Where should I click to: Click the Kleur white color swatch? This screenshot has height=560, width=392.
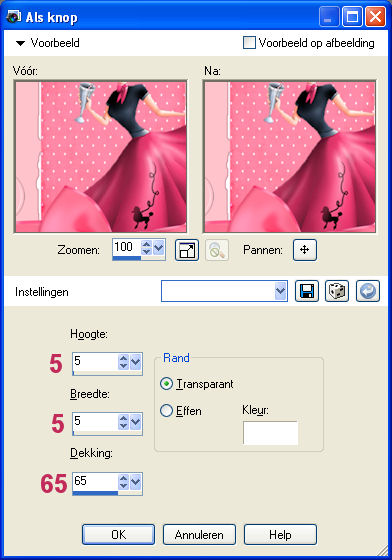click(270, 433)
